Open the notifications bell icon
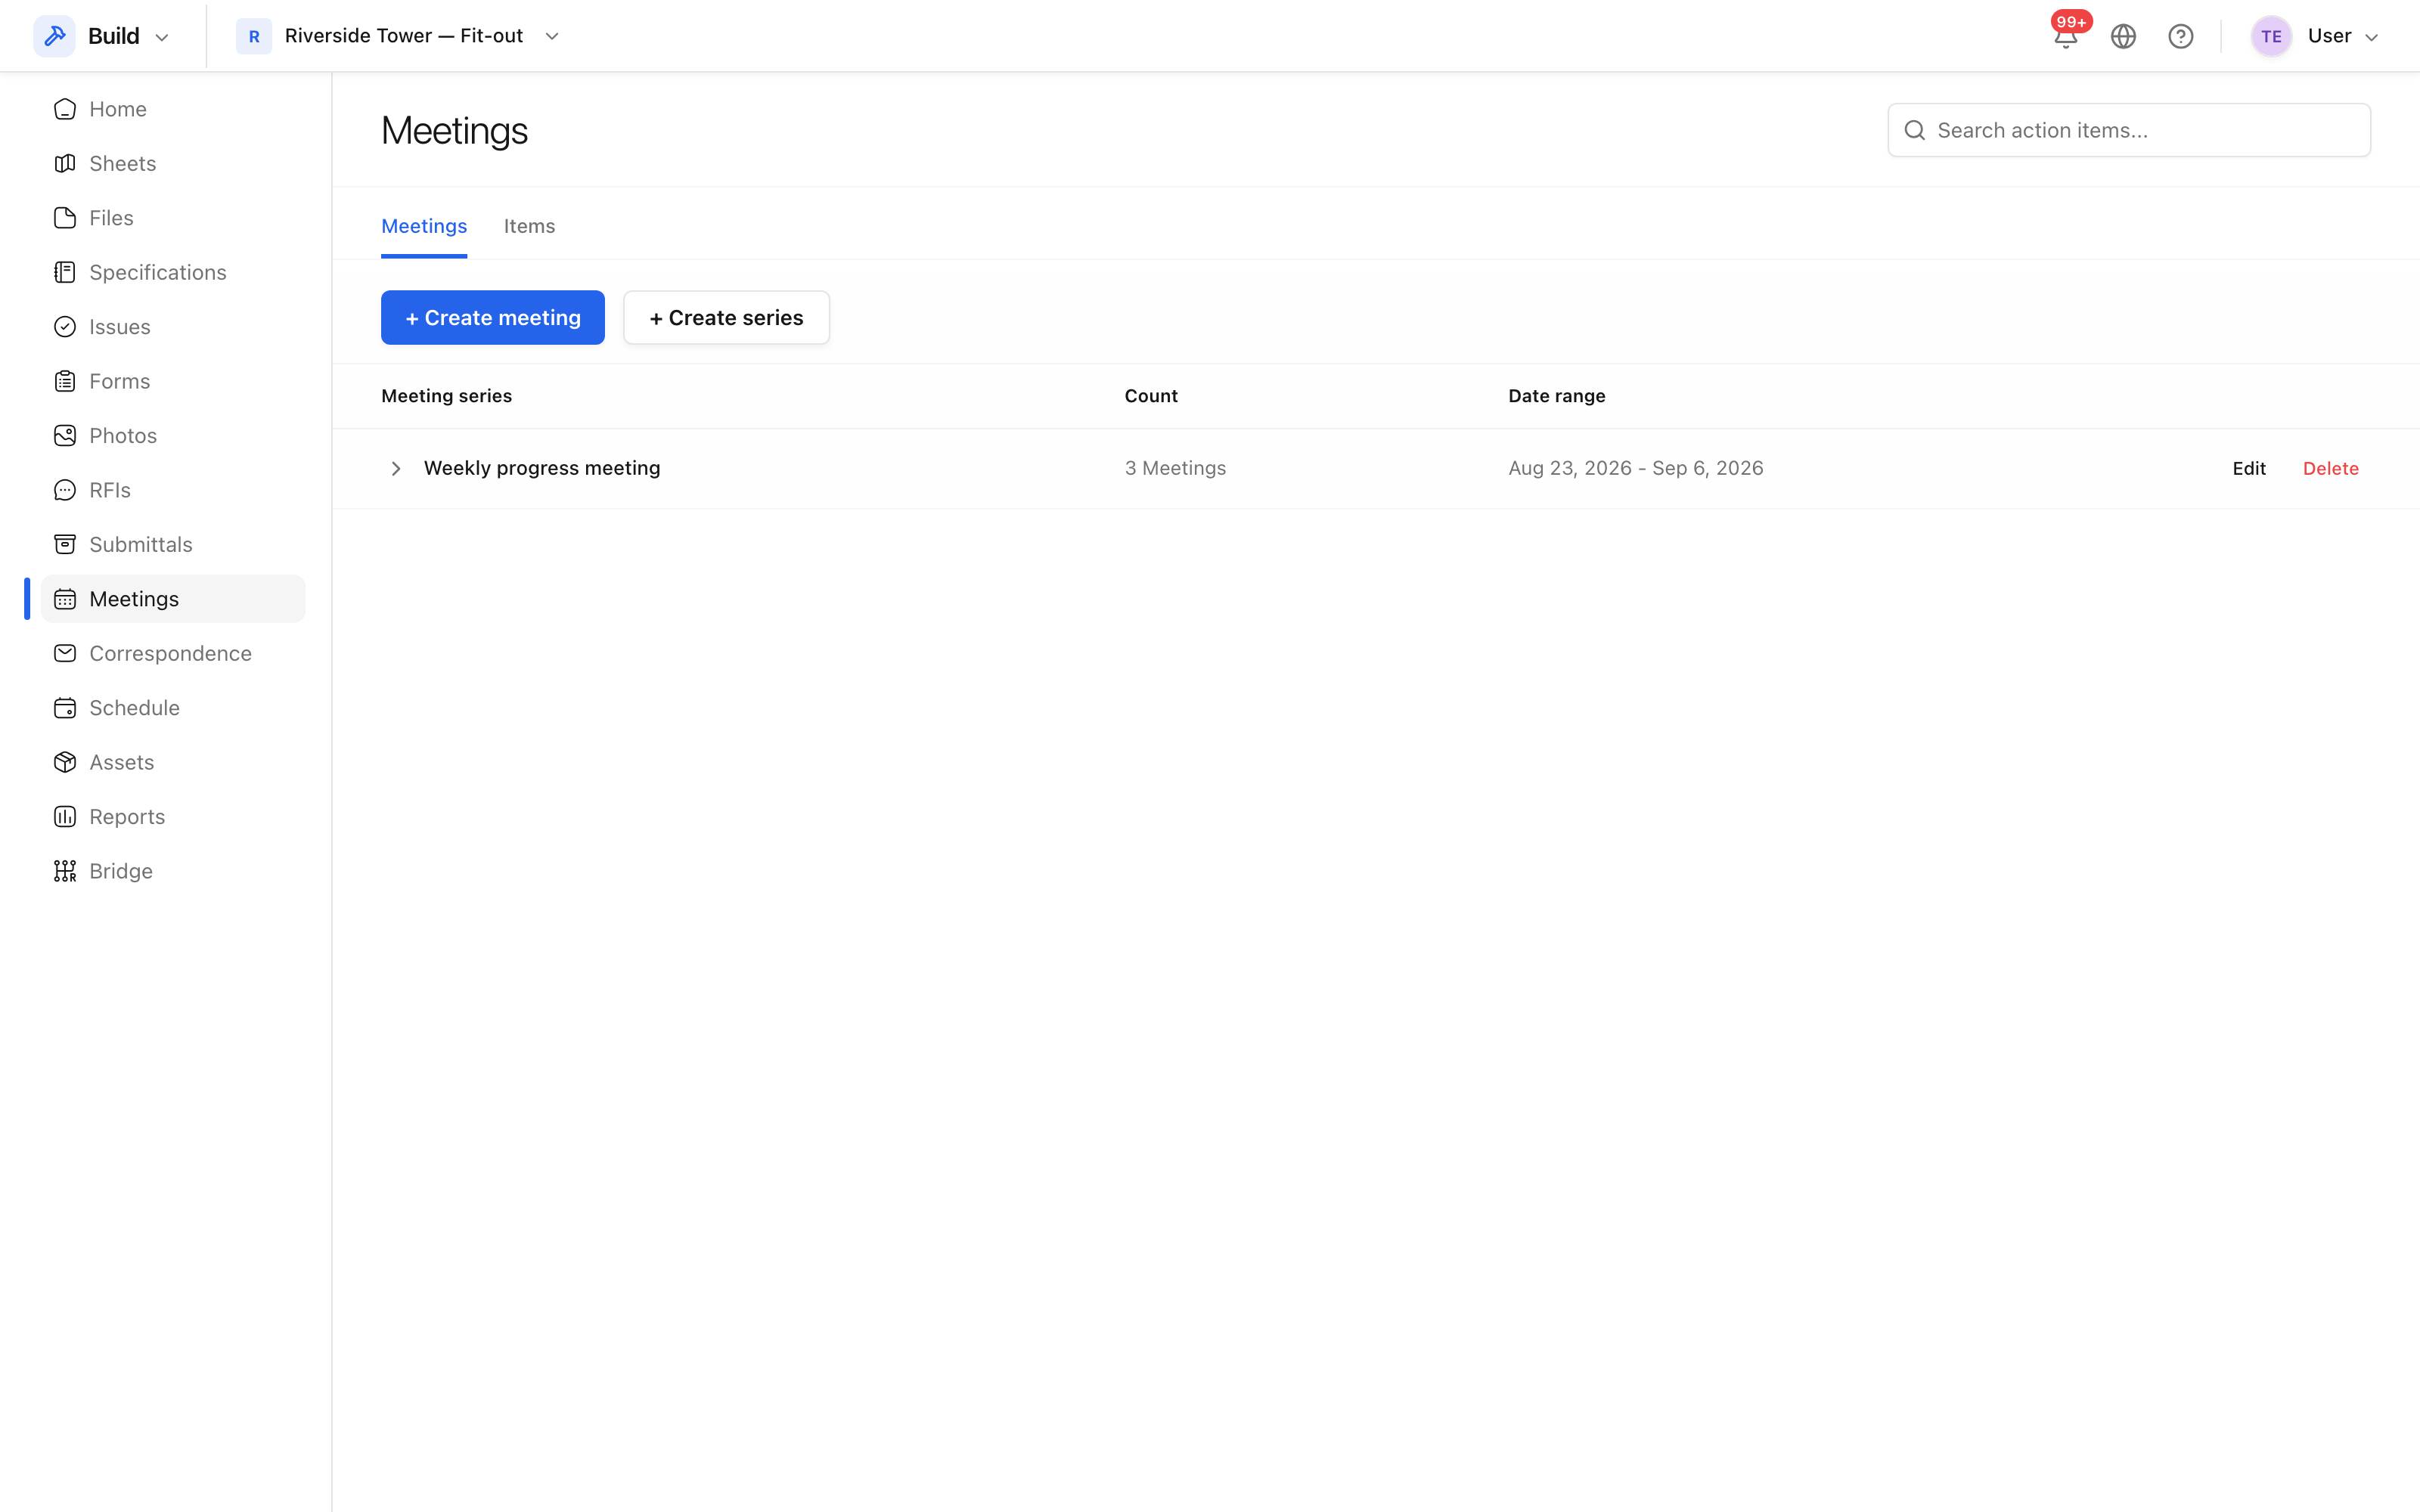 [2066, 36]
